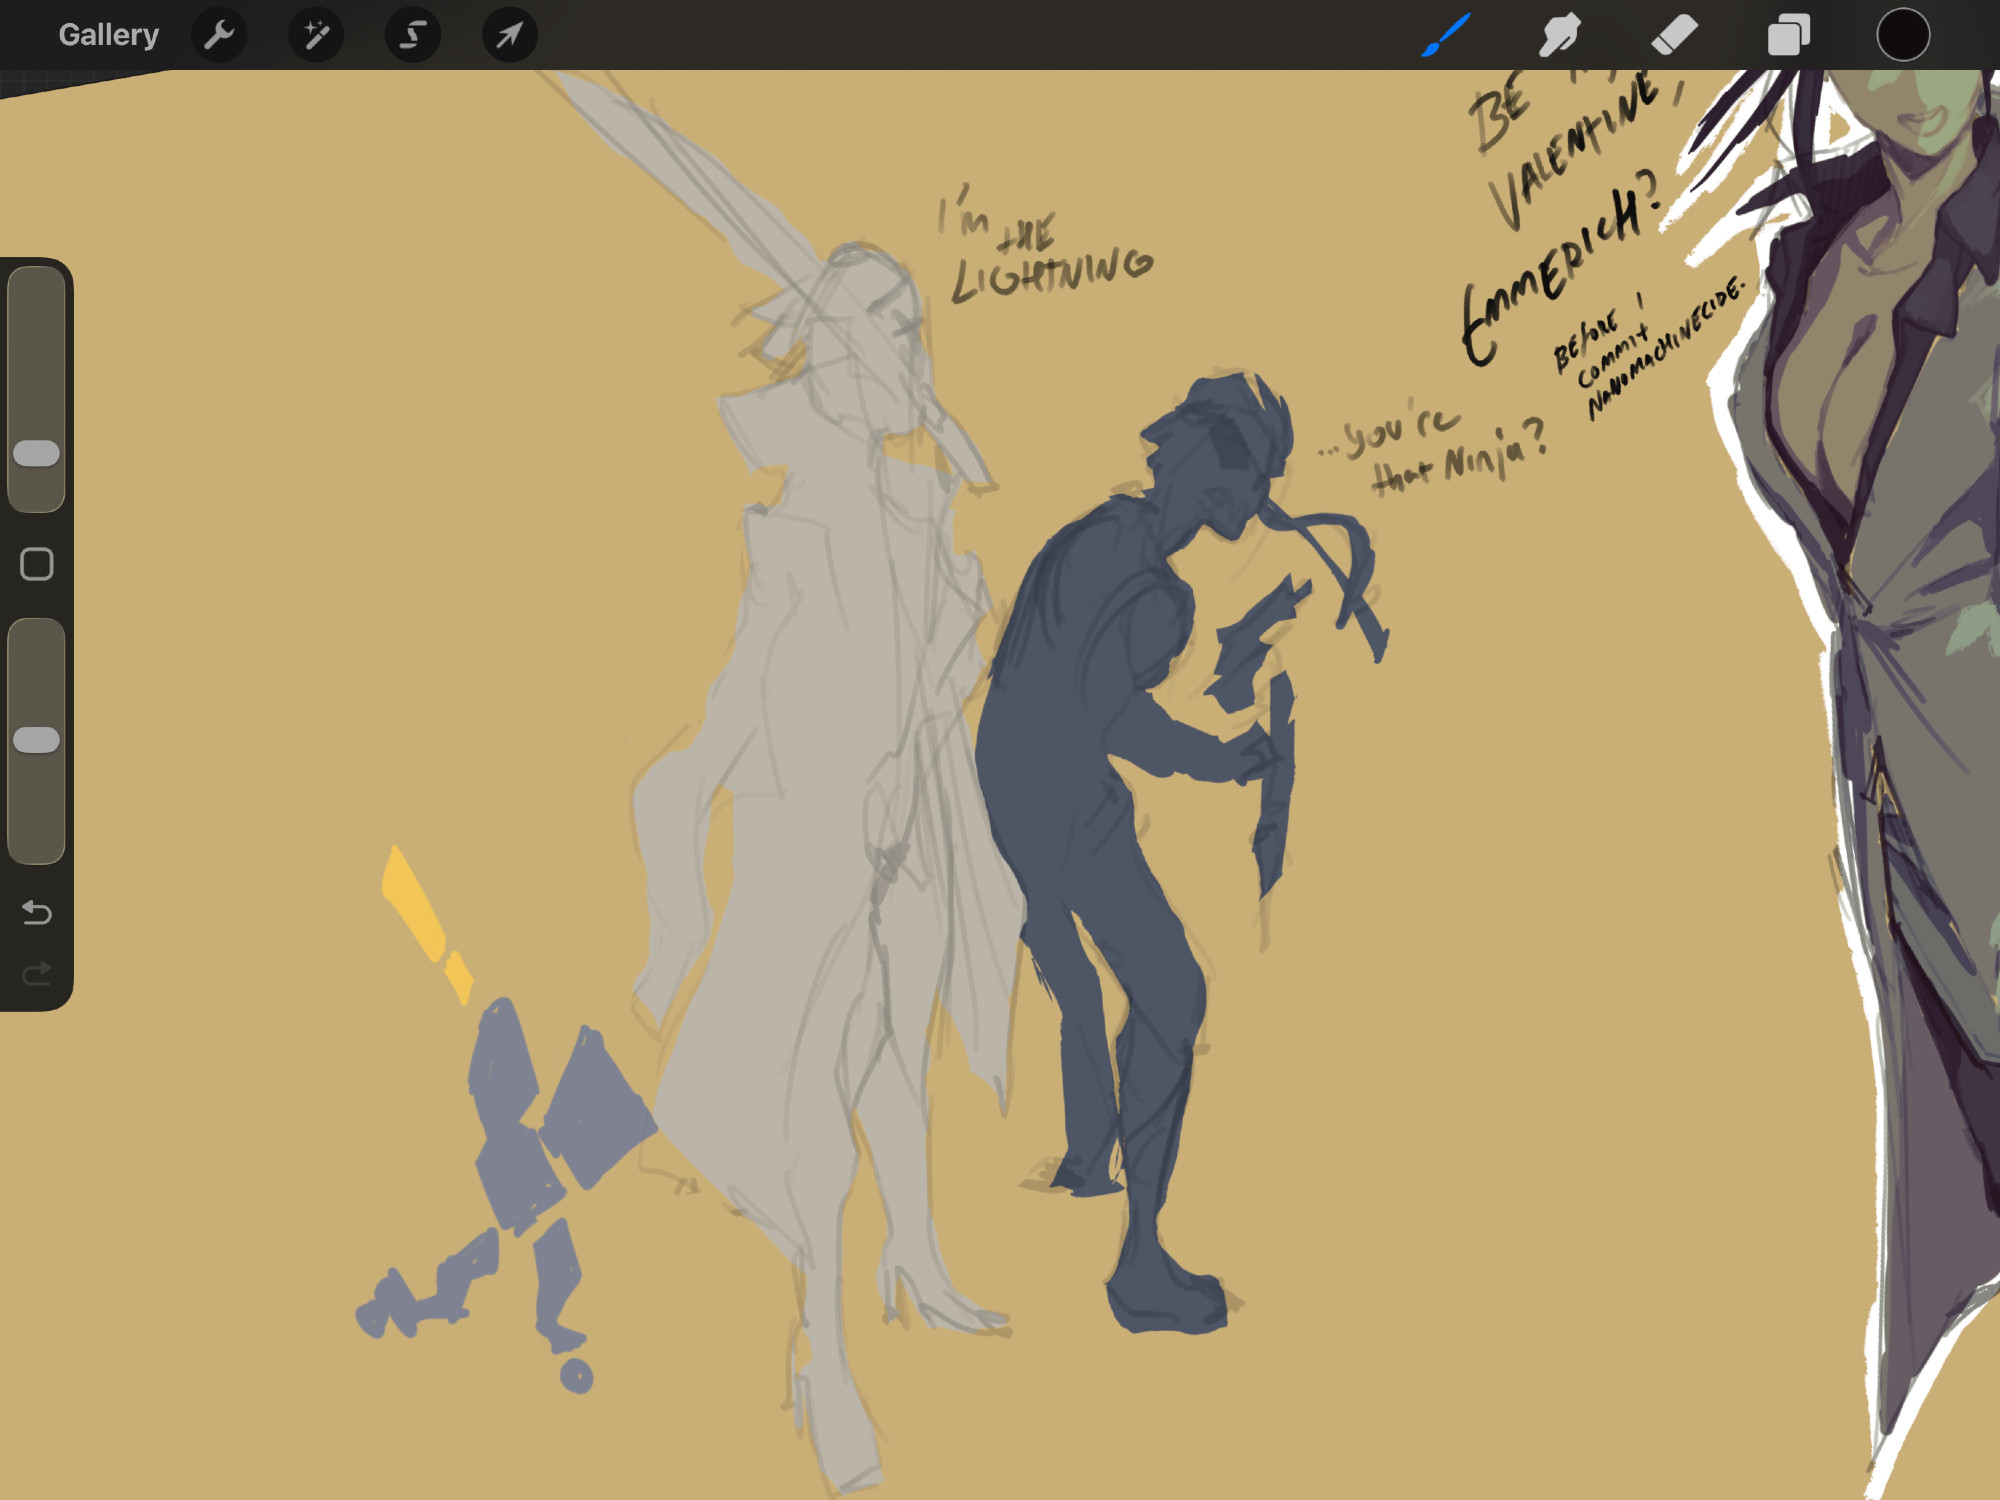The image size is (2000, 1500).
Task: Select the Brush tool
Action: coord(1445,35)
